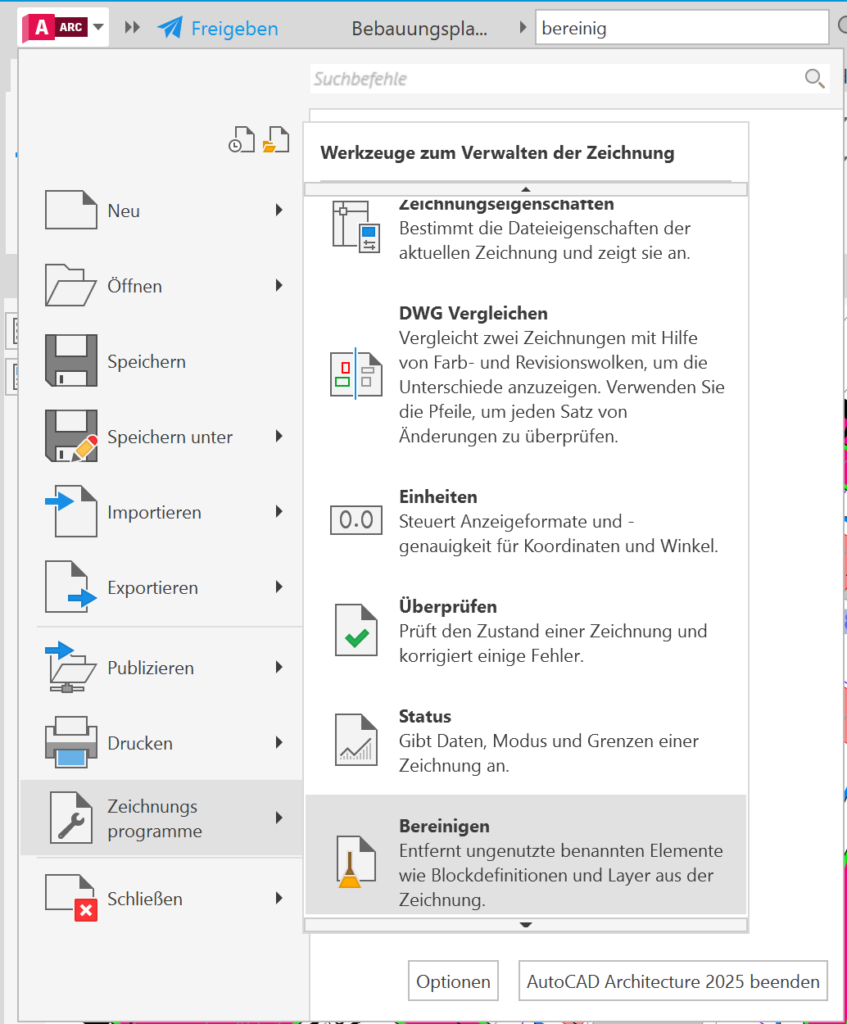Open the Importieren menu entry
The width and height of the screenshot is (847, 1024).
(x=154, y=512)
